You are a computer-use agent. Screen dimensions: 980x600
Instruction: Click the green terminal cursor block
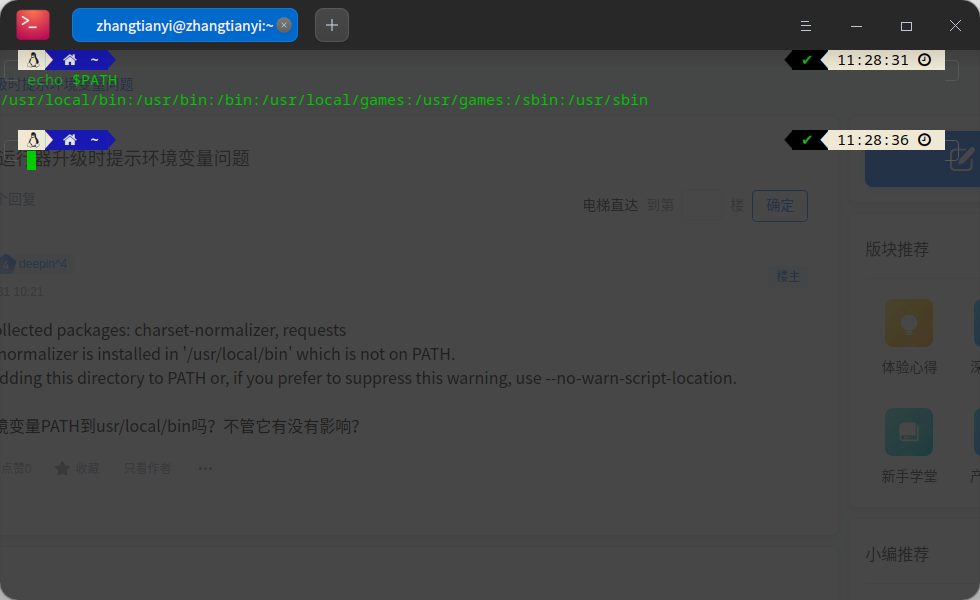[31, 160]
